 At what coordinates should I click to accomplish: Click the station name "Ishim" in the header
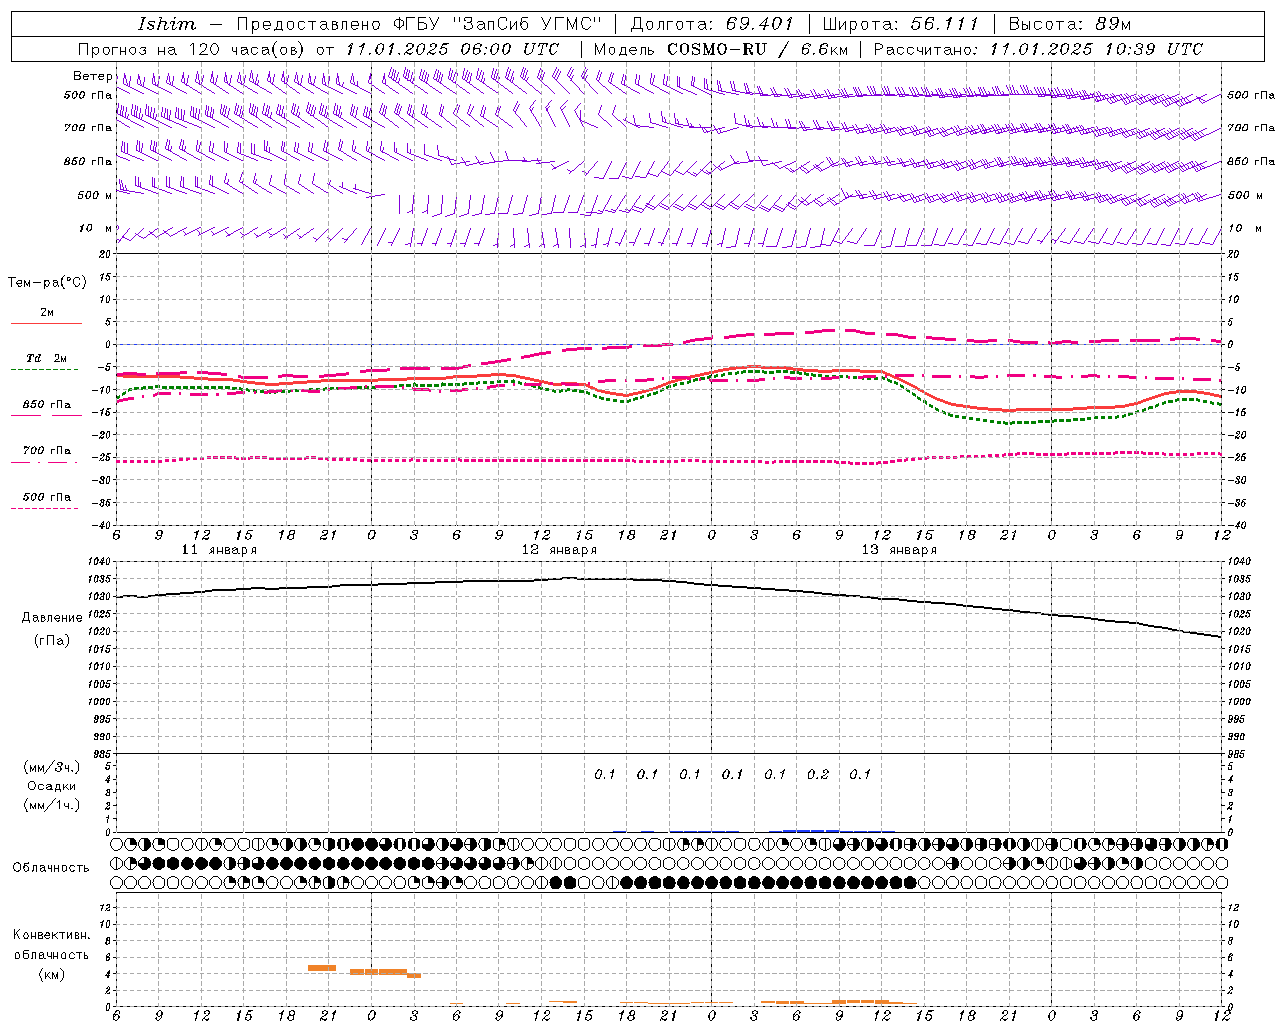[167, 23]
